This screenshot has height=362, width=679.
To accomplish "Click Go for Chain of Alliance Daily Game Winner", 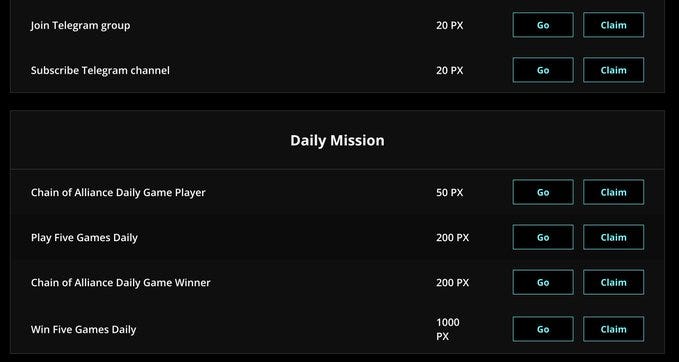I will click(543, 282).
